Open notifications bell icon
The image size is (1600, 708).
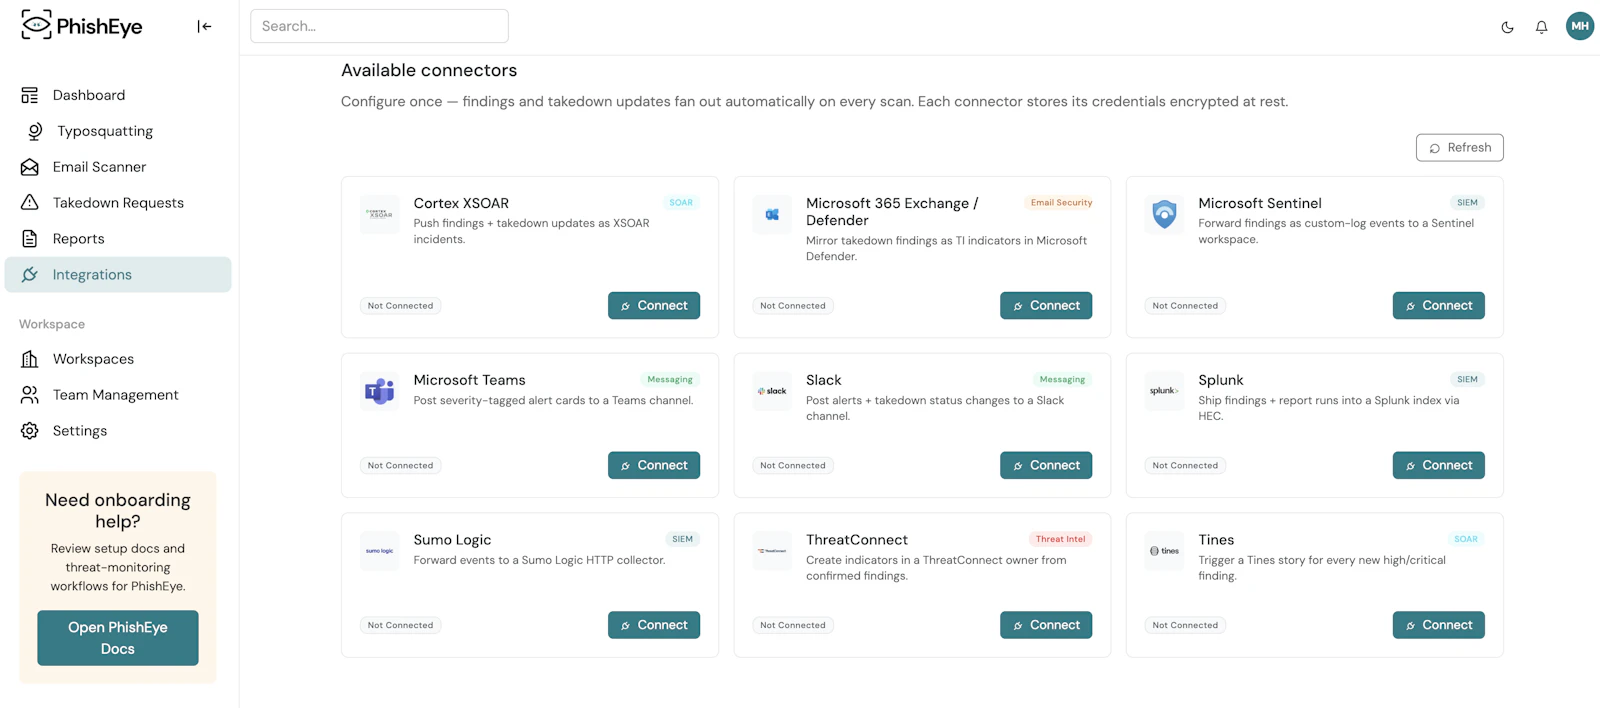pyautogui.click(x=1541, y=27)
